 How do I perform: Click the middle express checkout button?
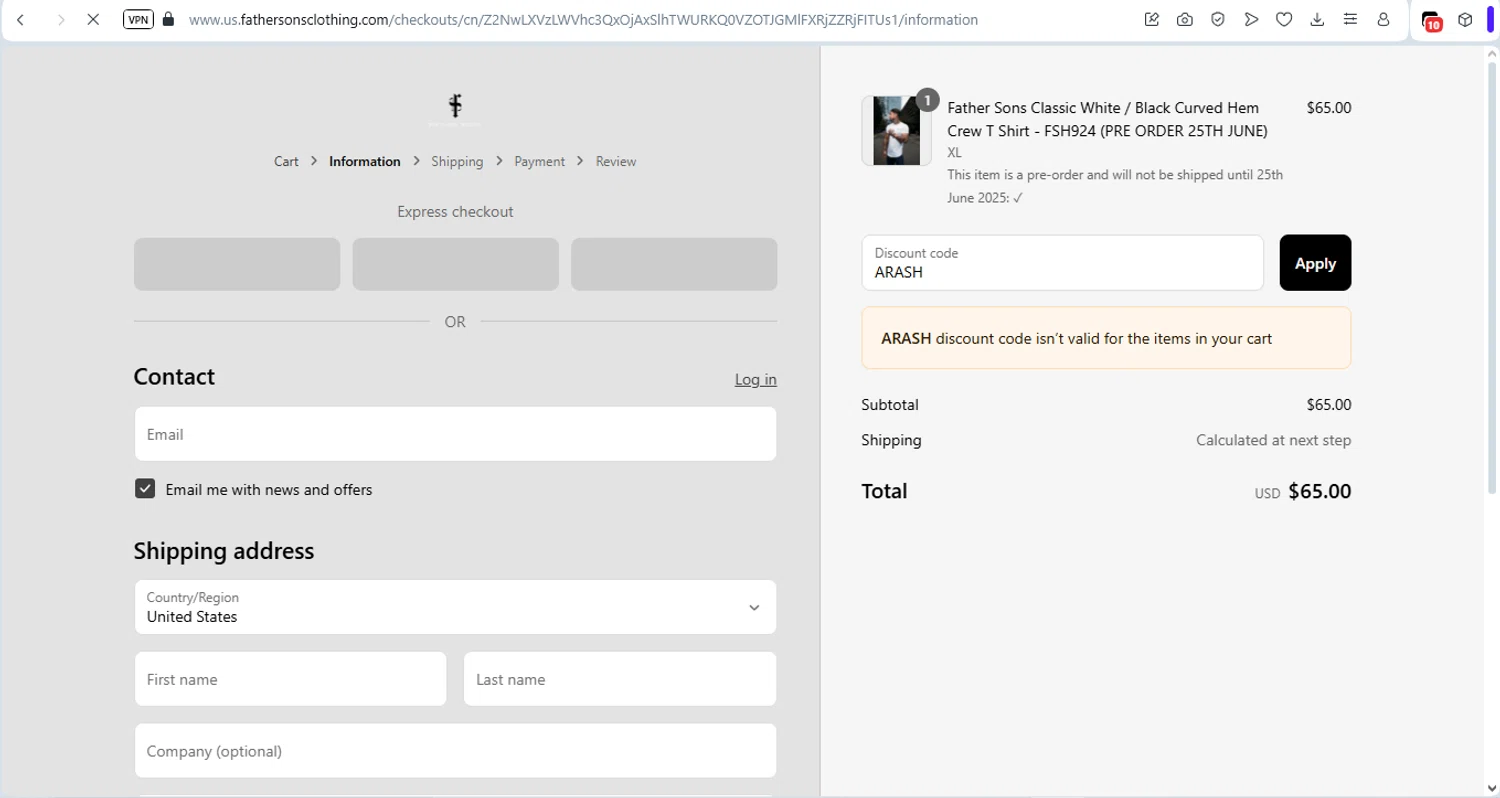(455, 264)
